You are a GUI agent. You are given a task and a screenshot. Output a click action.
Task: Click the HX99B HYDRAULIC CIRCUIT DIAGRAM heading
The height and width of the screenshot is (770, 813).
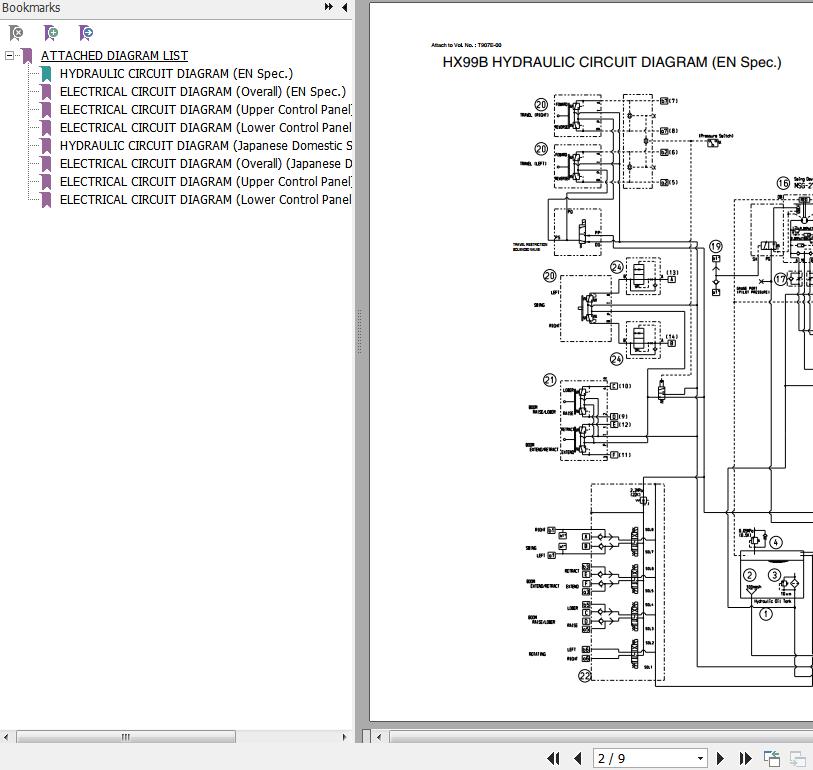coord(612,62)
